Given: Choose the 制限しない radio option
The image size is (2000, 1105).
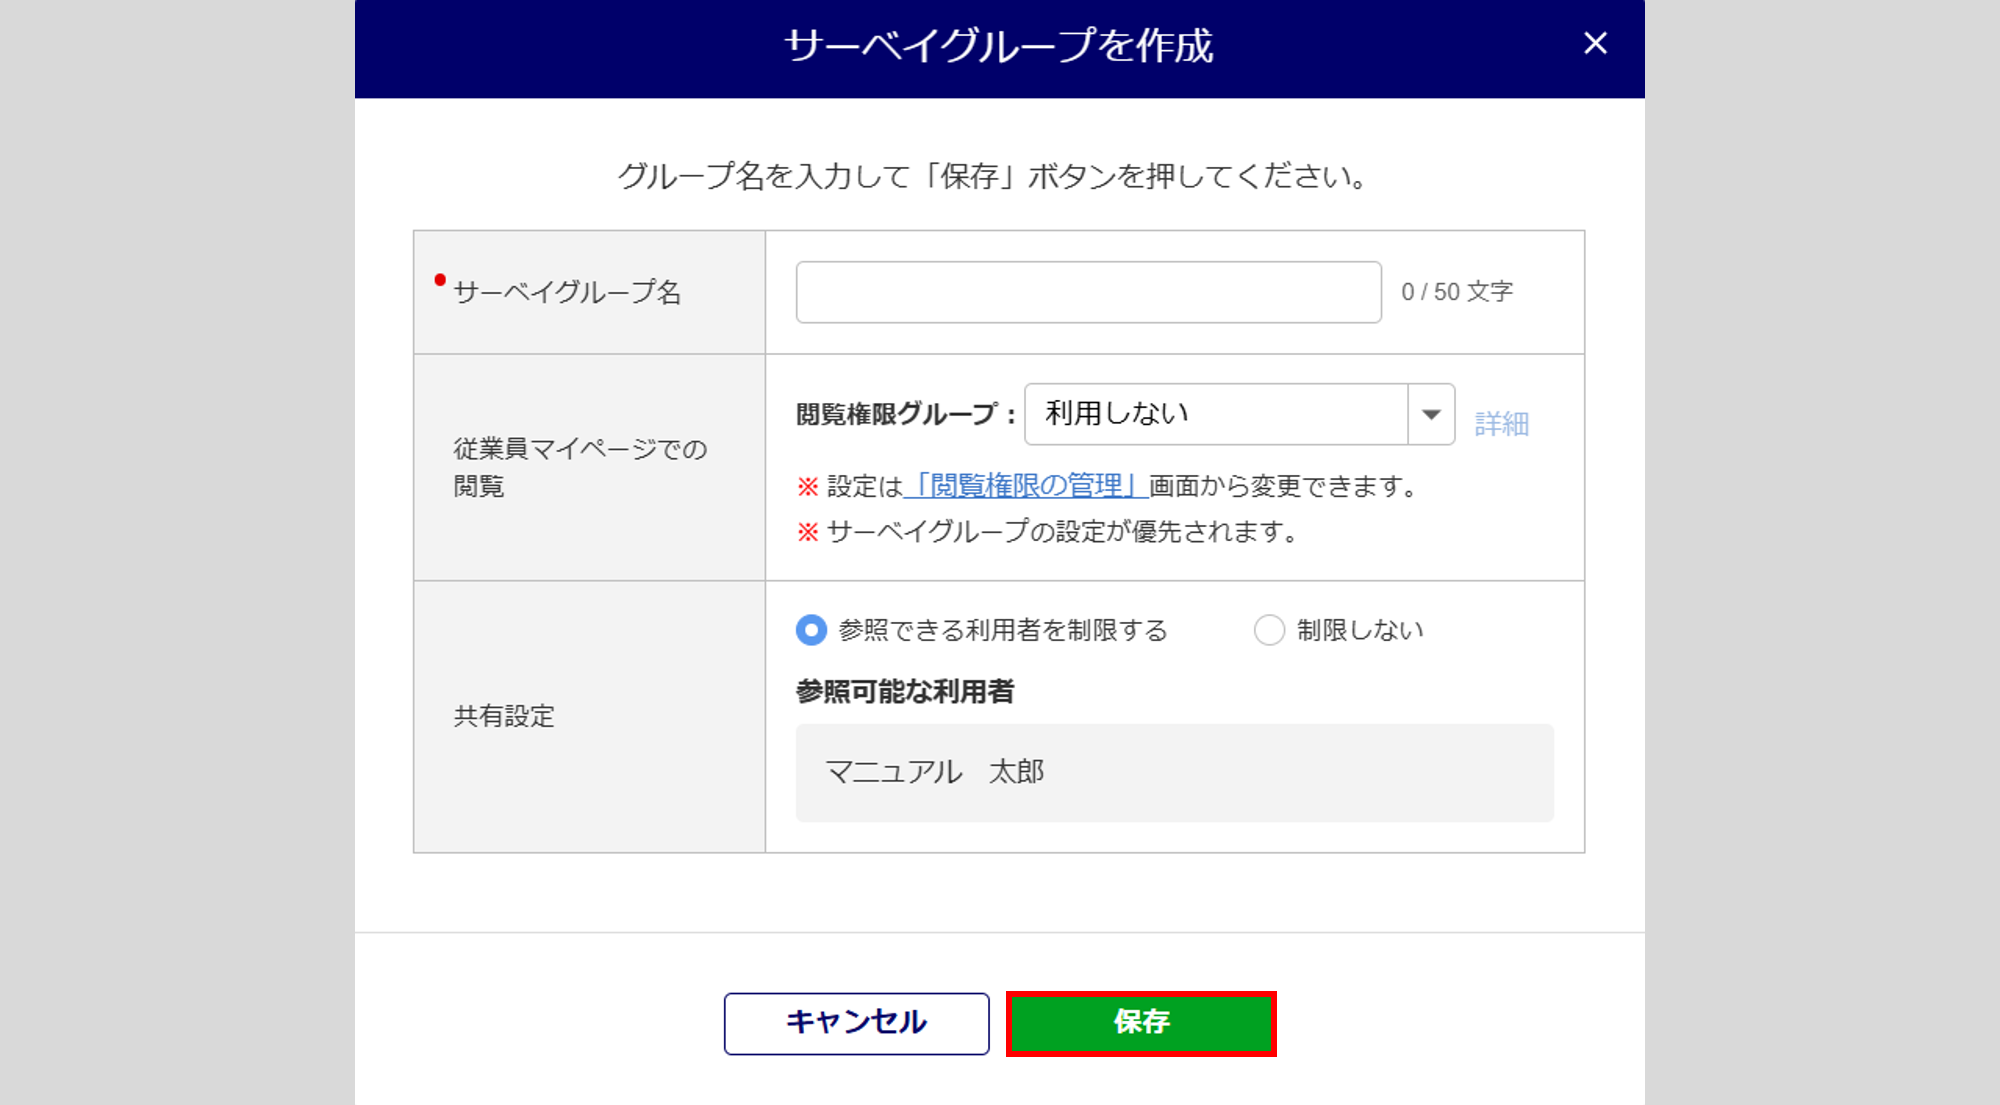Looking at the screenshot, I should click(1269, 630).
